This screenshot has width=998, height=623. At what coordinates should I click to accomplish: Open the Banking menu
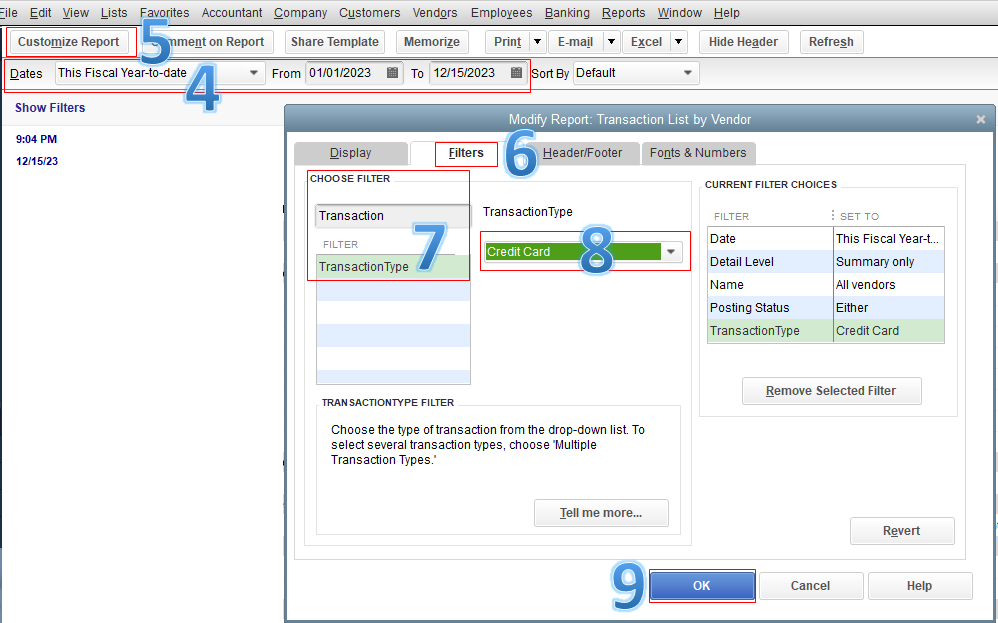coord(566,13)
